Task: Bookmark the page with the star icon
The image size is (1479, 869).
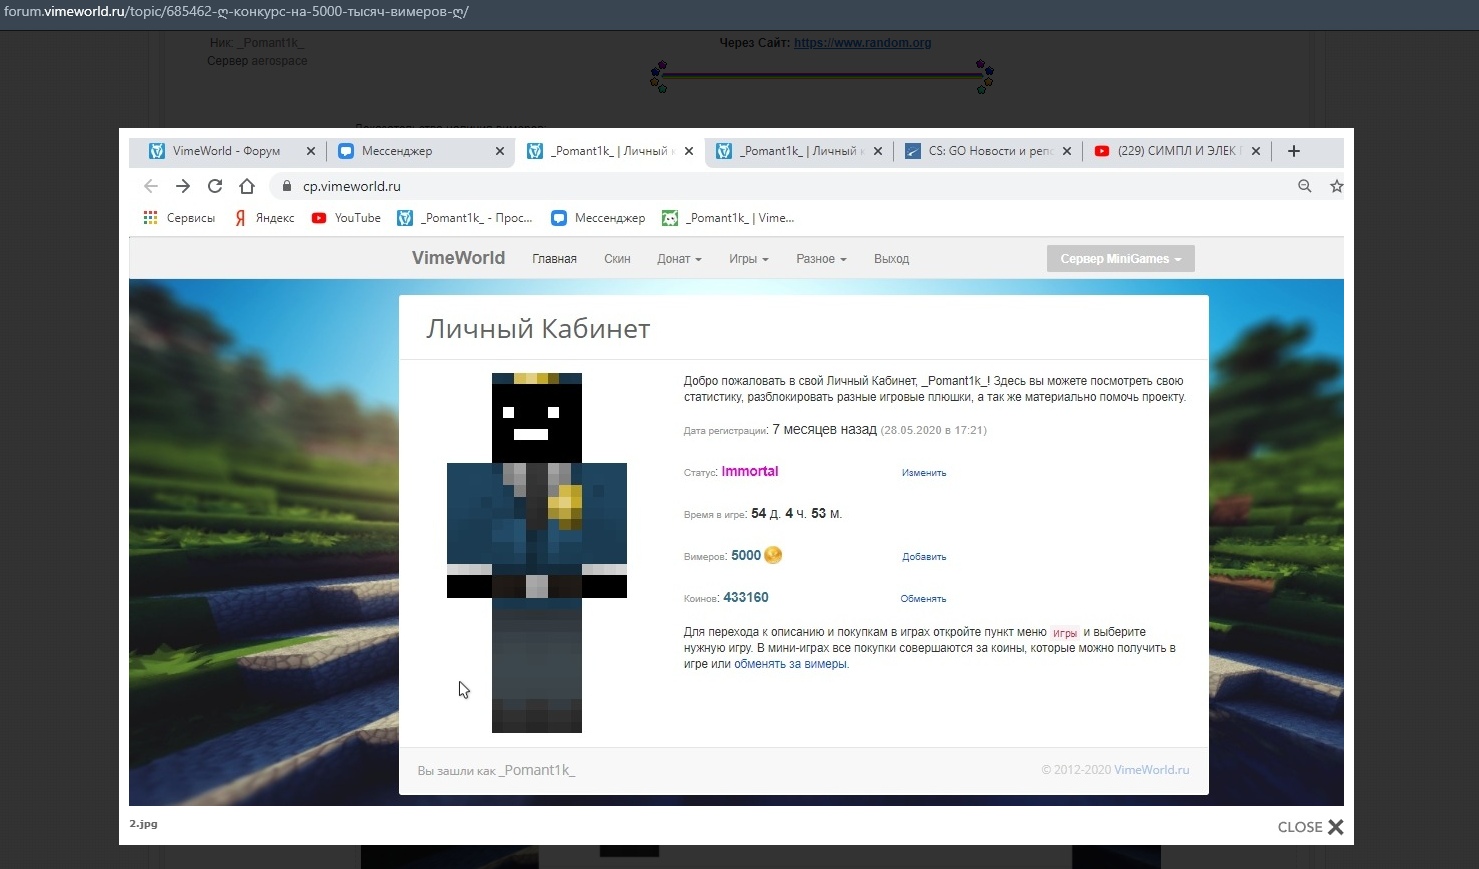Action: tap(1336, 186)
